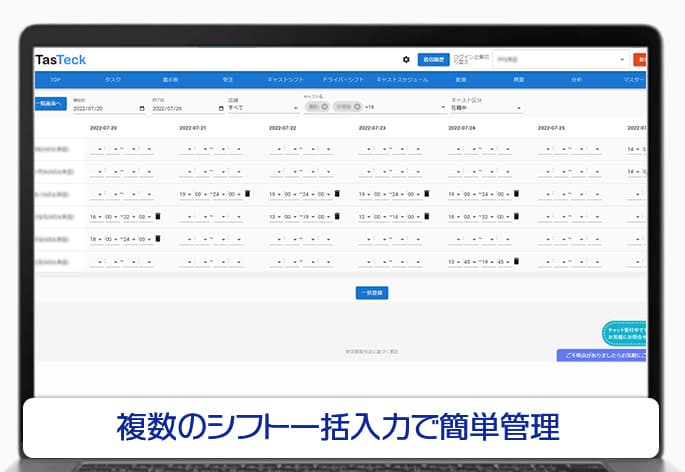Screen dimensions: 685x472
Task: Delete sixth row's 13:45 shift on 2022-07-24
Action: click(516, 262)
